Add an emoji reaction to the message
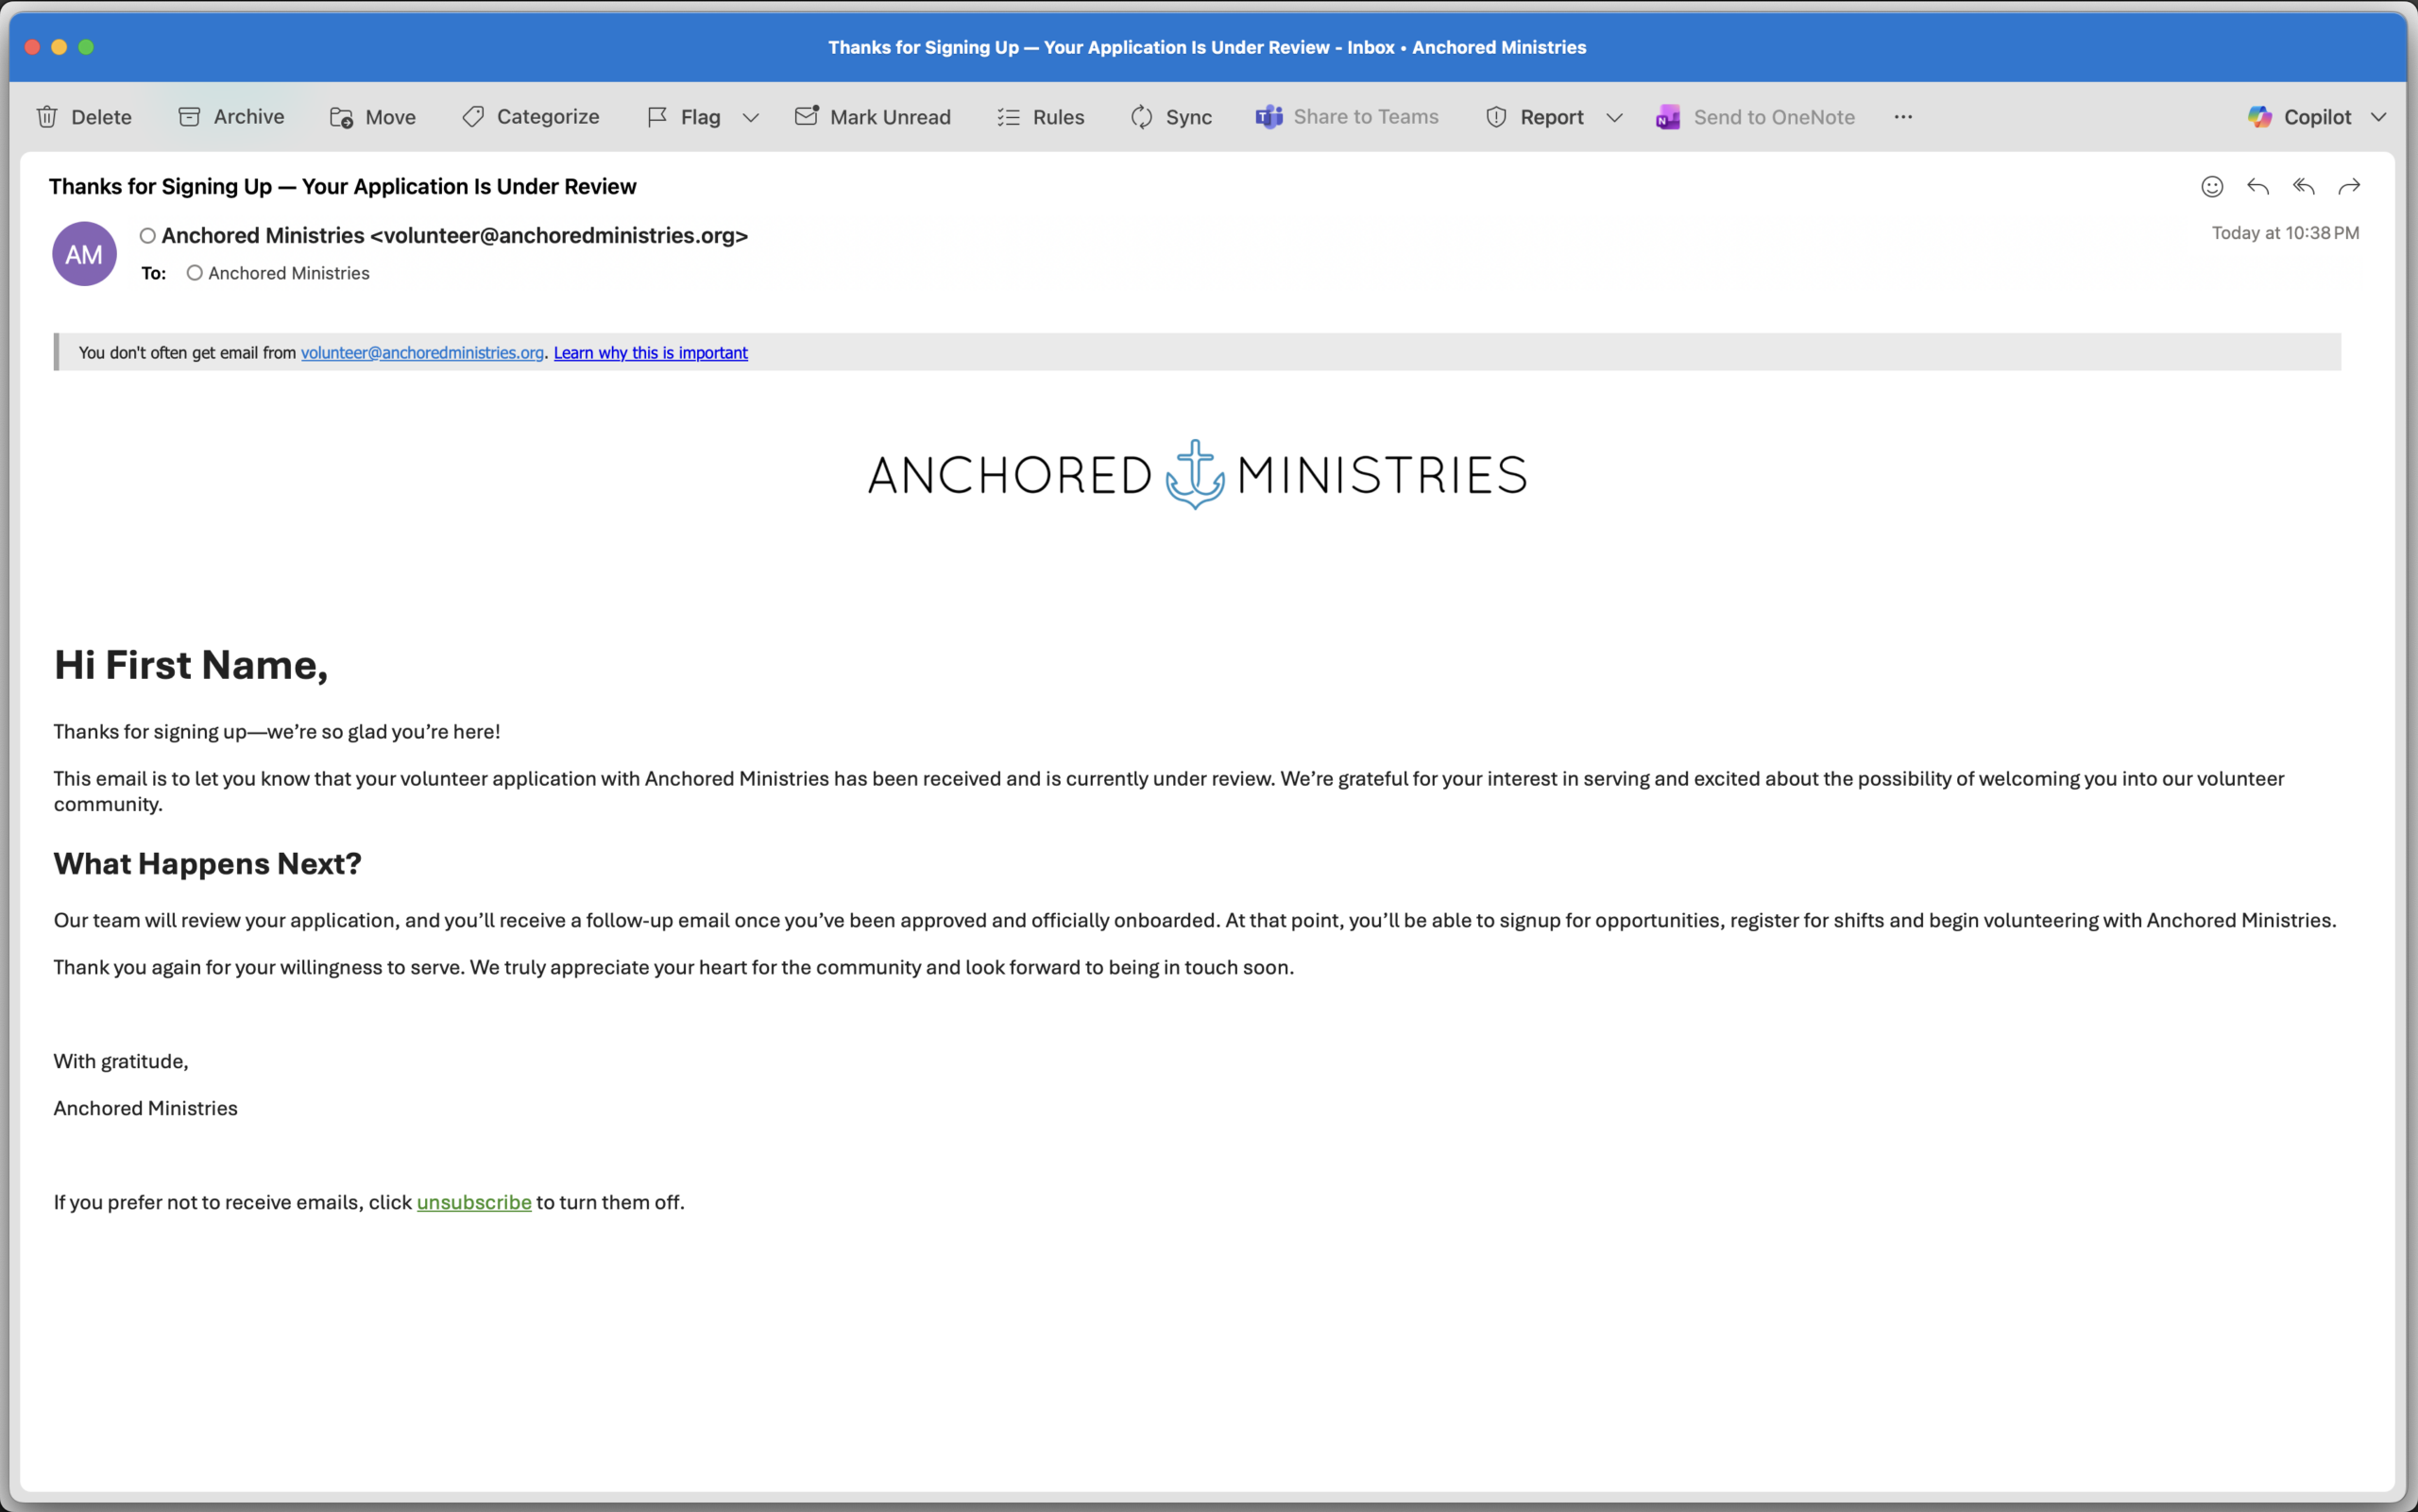This screenshot has width=2418, height=1512. (x=2211, y=187)
